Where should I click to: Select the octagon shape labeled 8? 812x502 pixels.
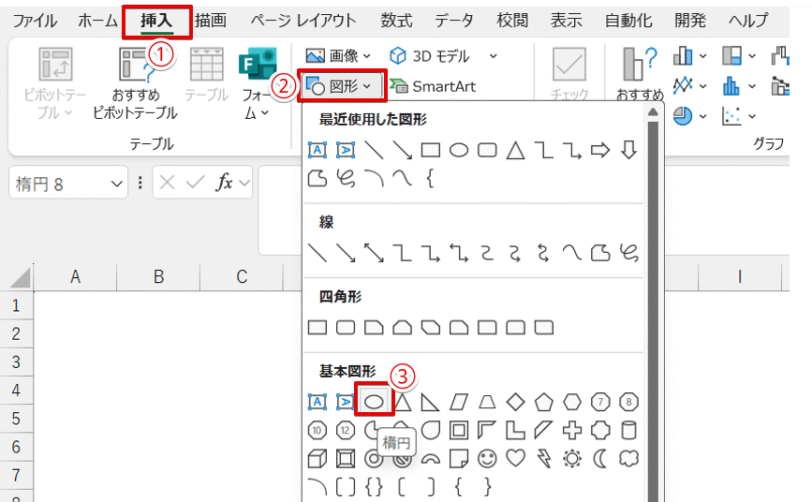(x=629, y=402)
